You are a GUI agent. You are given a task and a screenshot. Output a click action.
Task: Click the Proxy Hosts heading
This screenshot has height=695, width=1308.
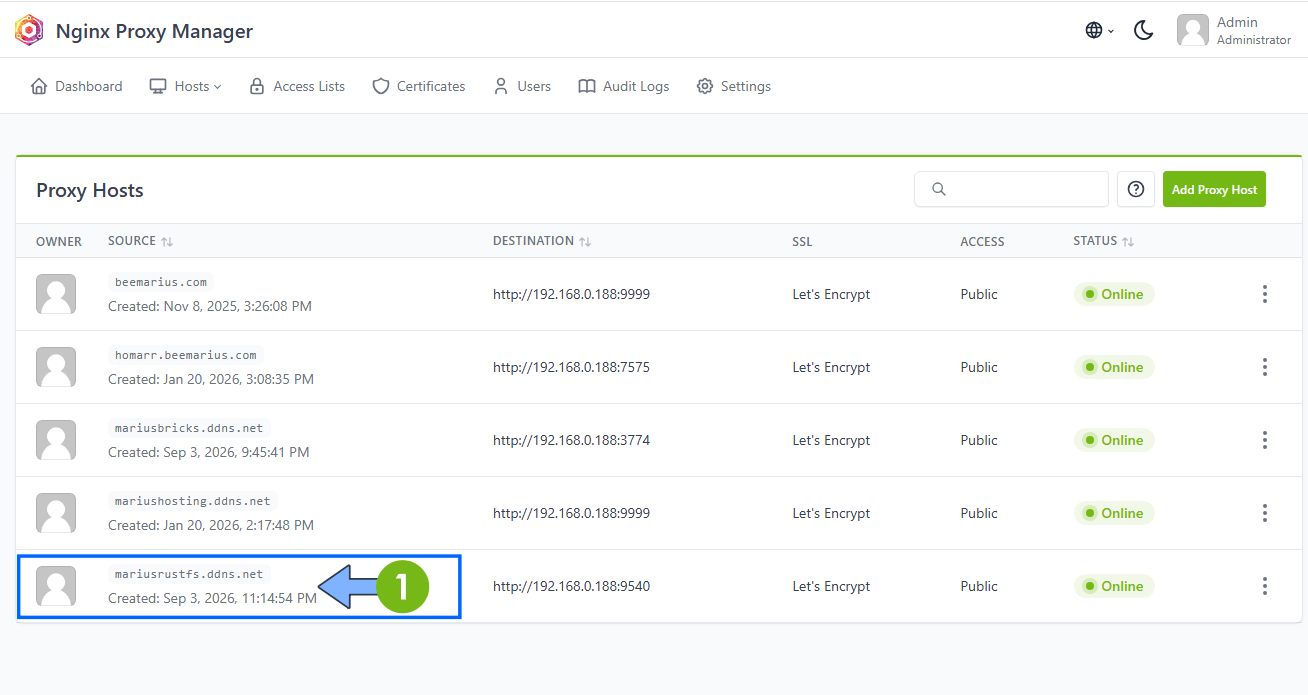tap(90, 190)
